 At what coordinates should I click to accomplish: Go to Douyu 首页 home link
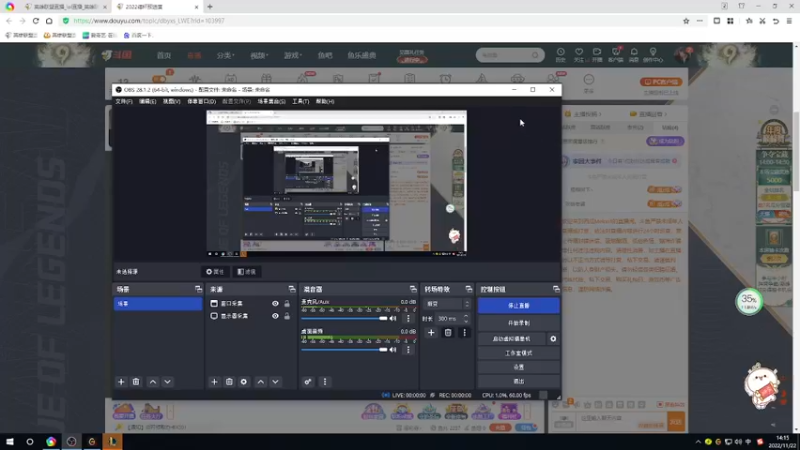[164, 55]
